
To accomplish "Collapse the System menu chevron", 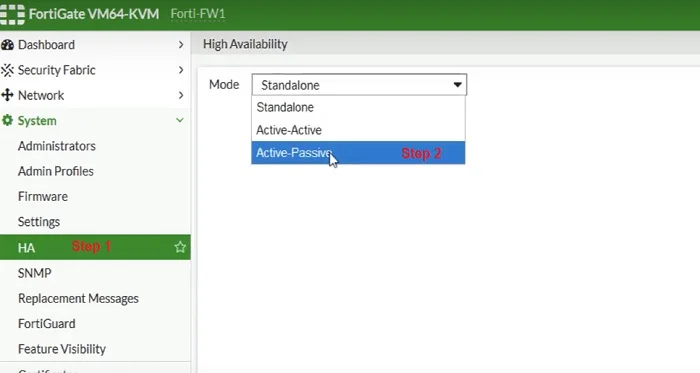I will pyautogui.click(x=180, y=120).
